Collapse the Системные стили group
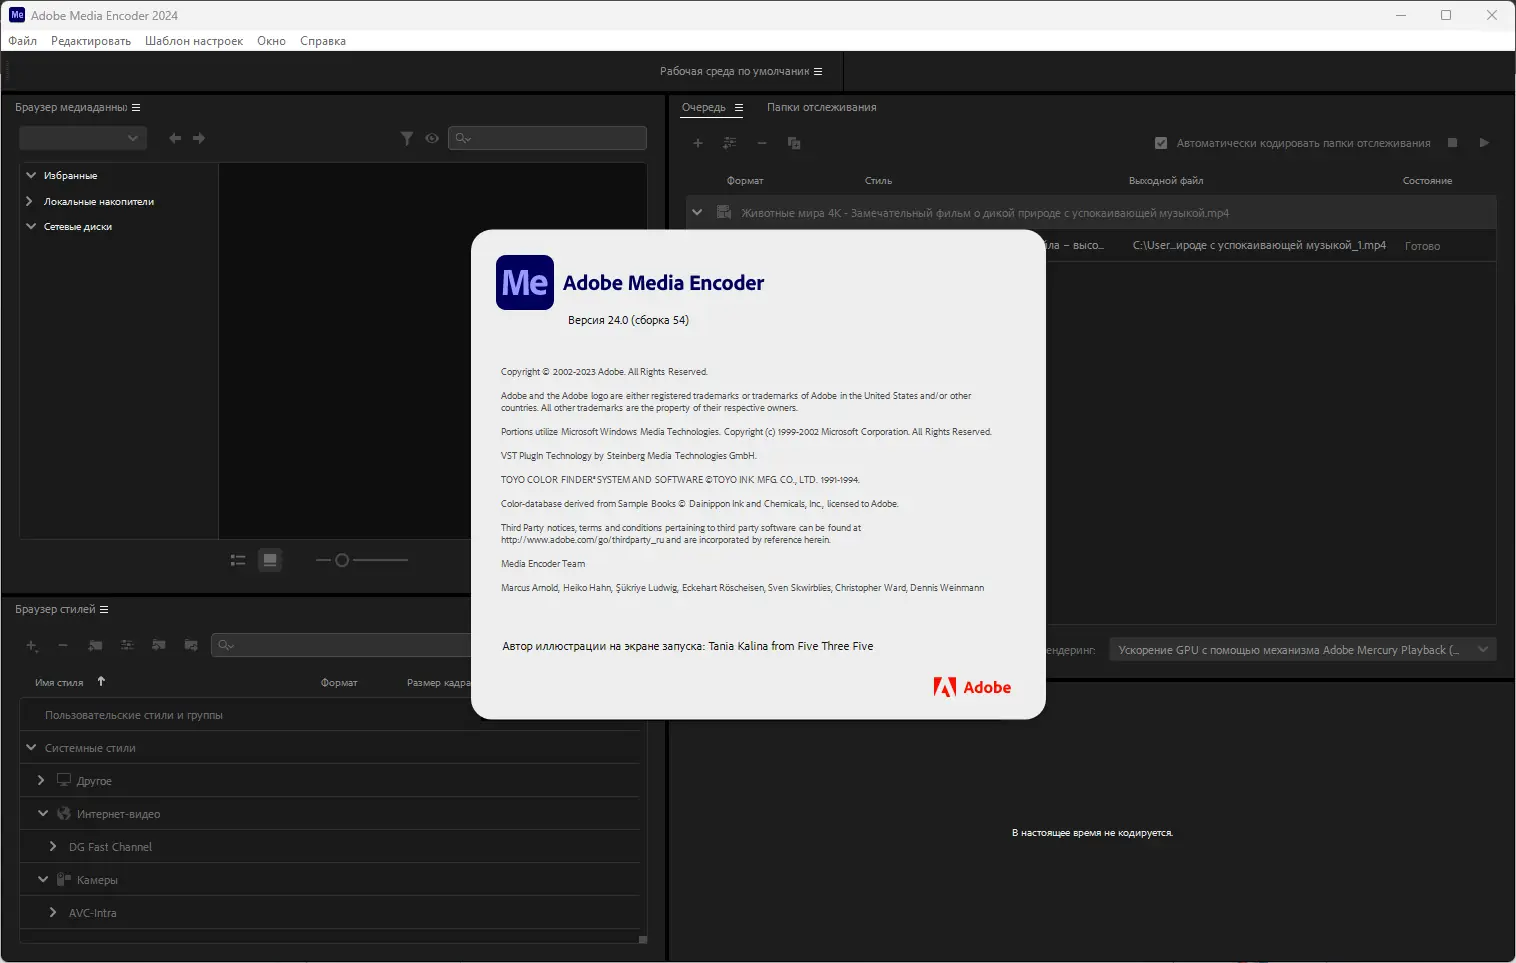This screenshot has width=1516, height=963. (31, 748)
